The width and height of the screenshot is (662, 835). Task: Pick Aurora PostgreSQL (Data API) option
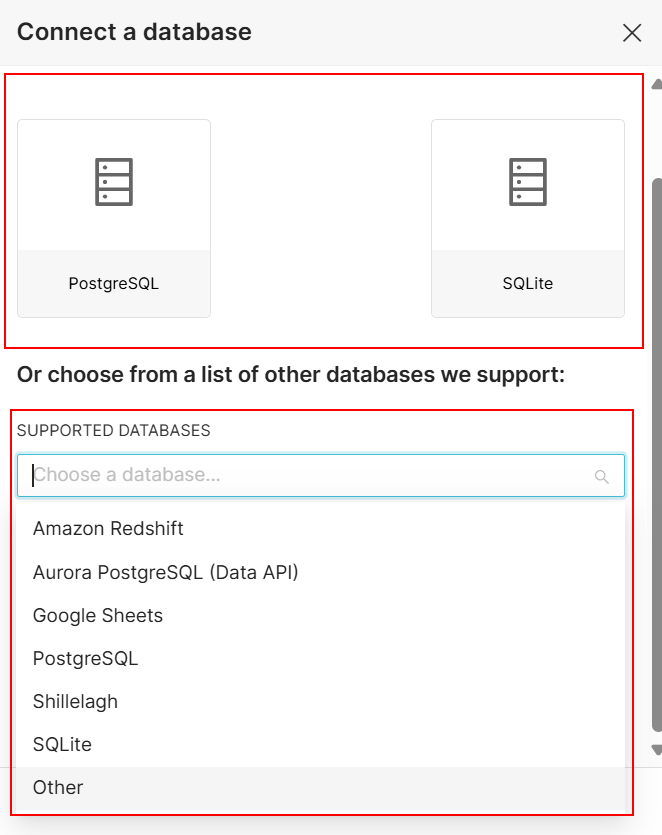[x=165, y=572]
